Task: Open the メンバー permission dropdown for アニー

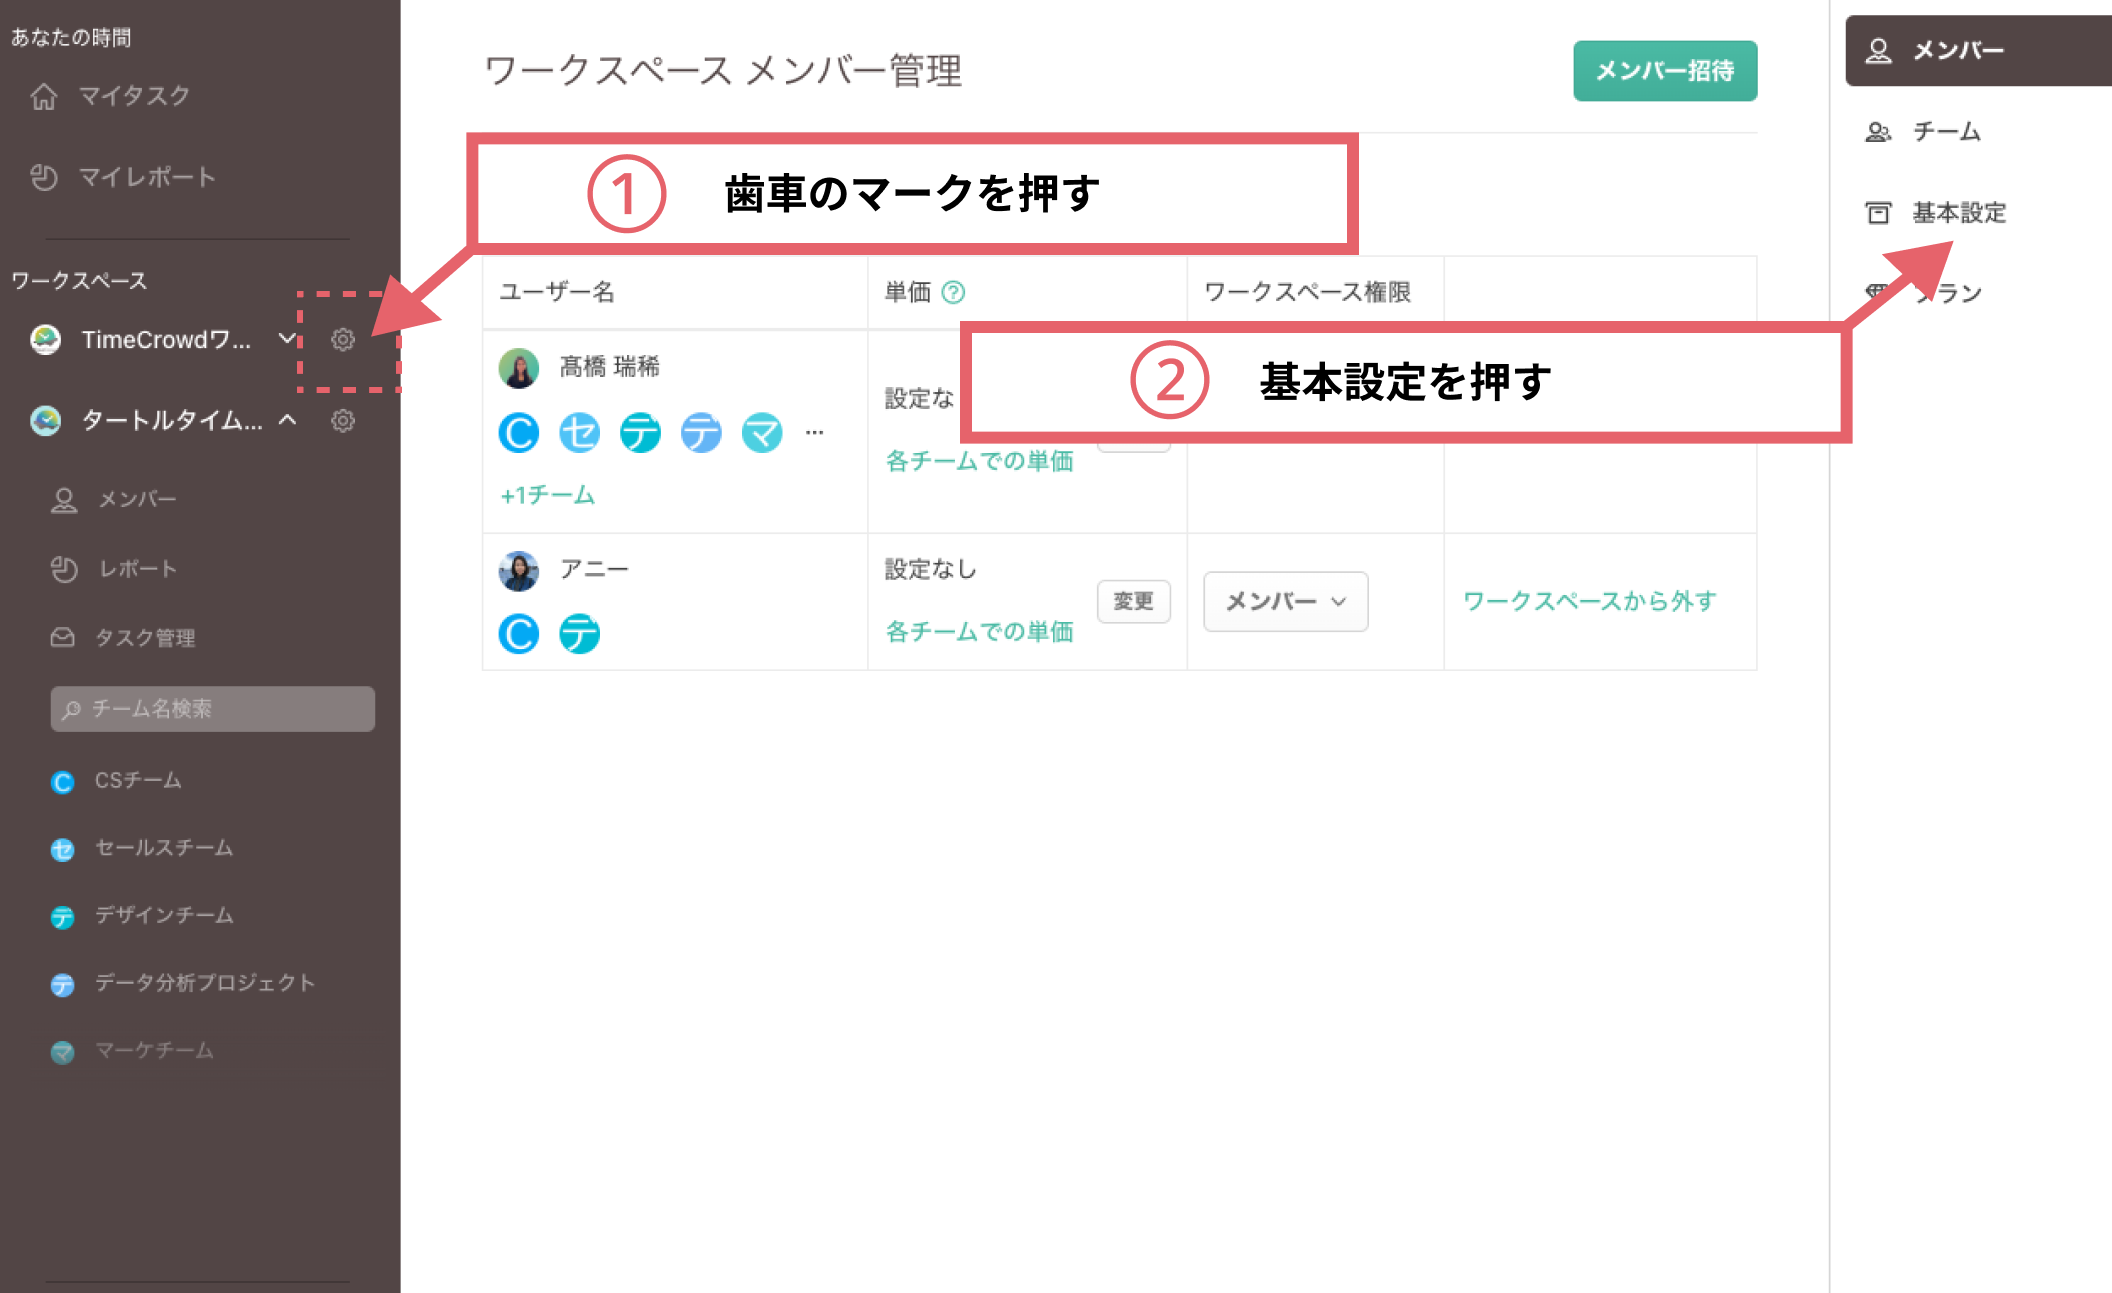Action: coord(1285,601)
